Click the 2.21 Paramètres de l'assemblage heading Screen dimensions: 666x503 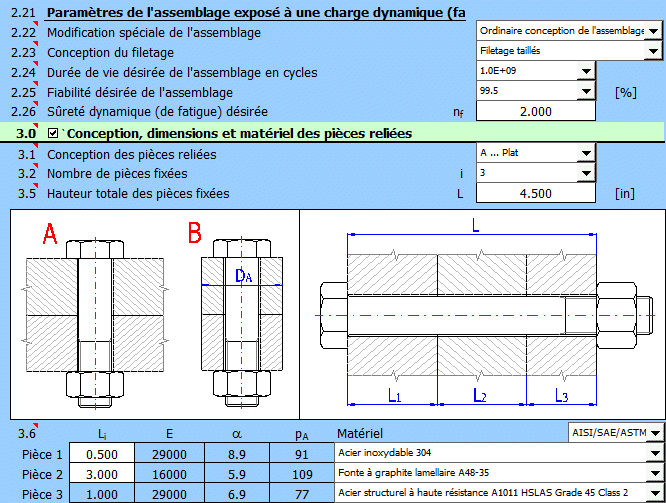pos(256,13)
